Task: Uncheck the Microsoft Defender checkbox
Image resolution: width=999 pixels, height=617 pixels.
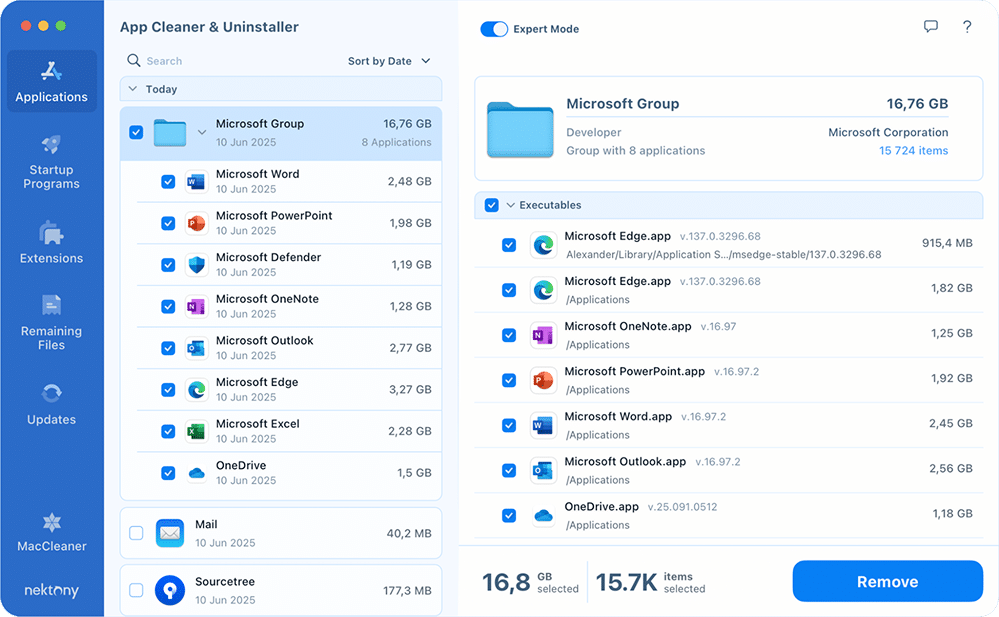Action: point(168,265)
